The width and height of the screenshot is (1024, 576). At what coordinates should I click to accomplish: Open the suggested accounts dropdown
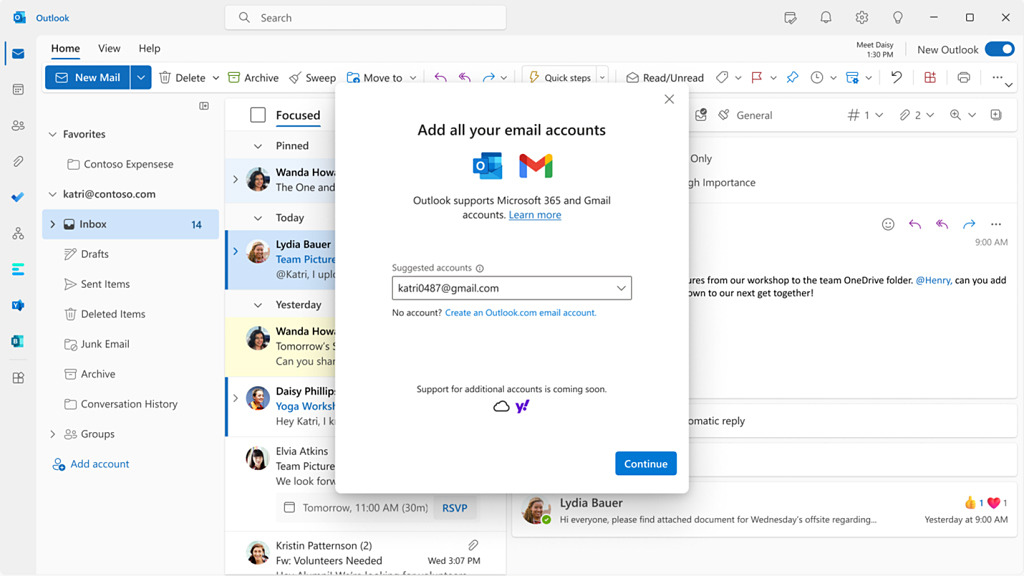tap(623, 287)
